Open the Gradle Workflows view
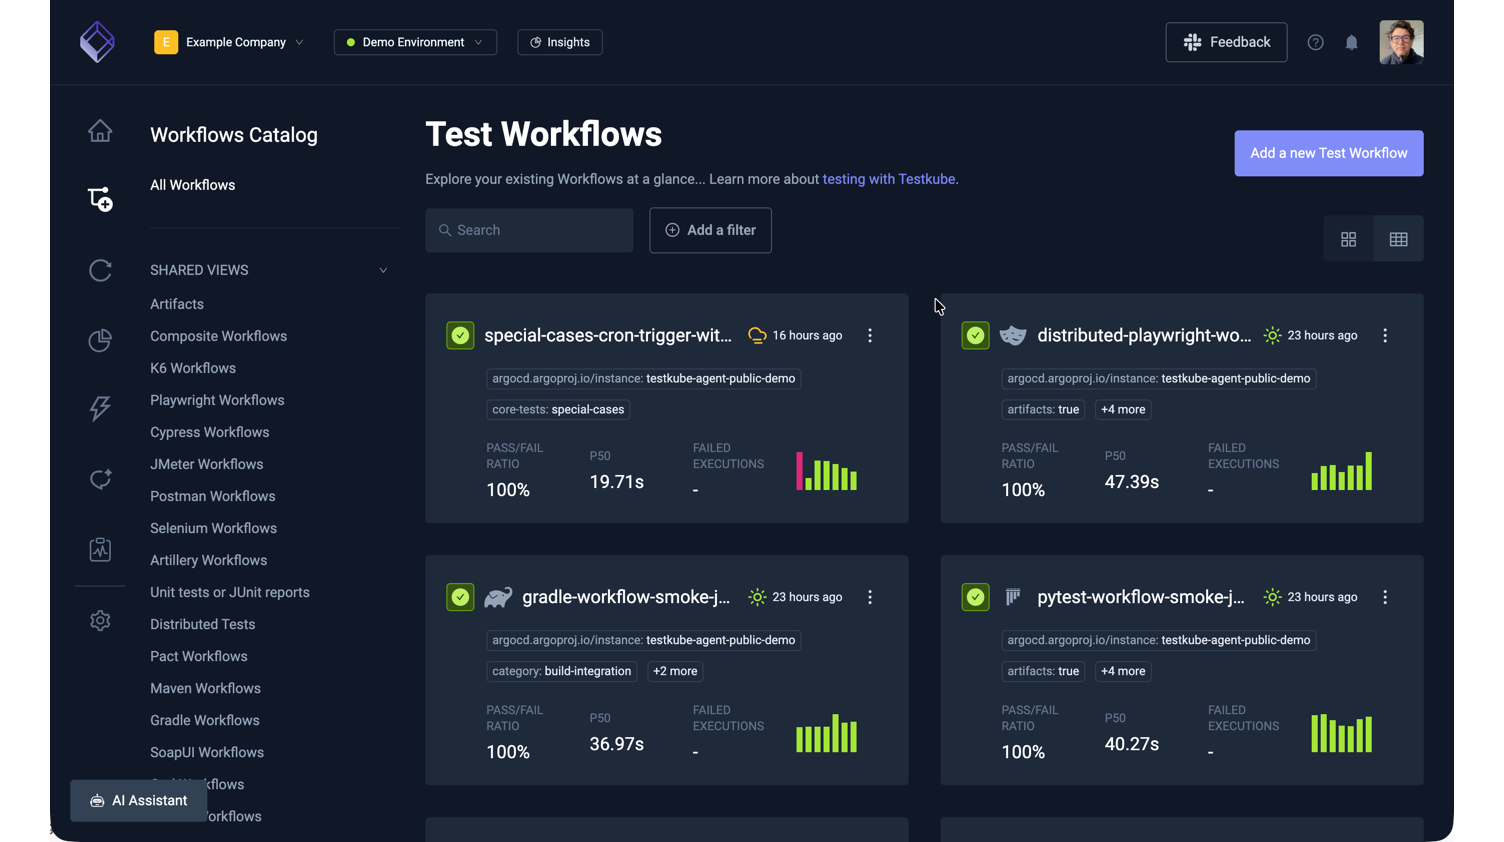The height and width of the screenshot is (842, 1504). point(205,720)
